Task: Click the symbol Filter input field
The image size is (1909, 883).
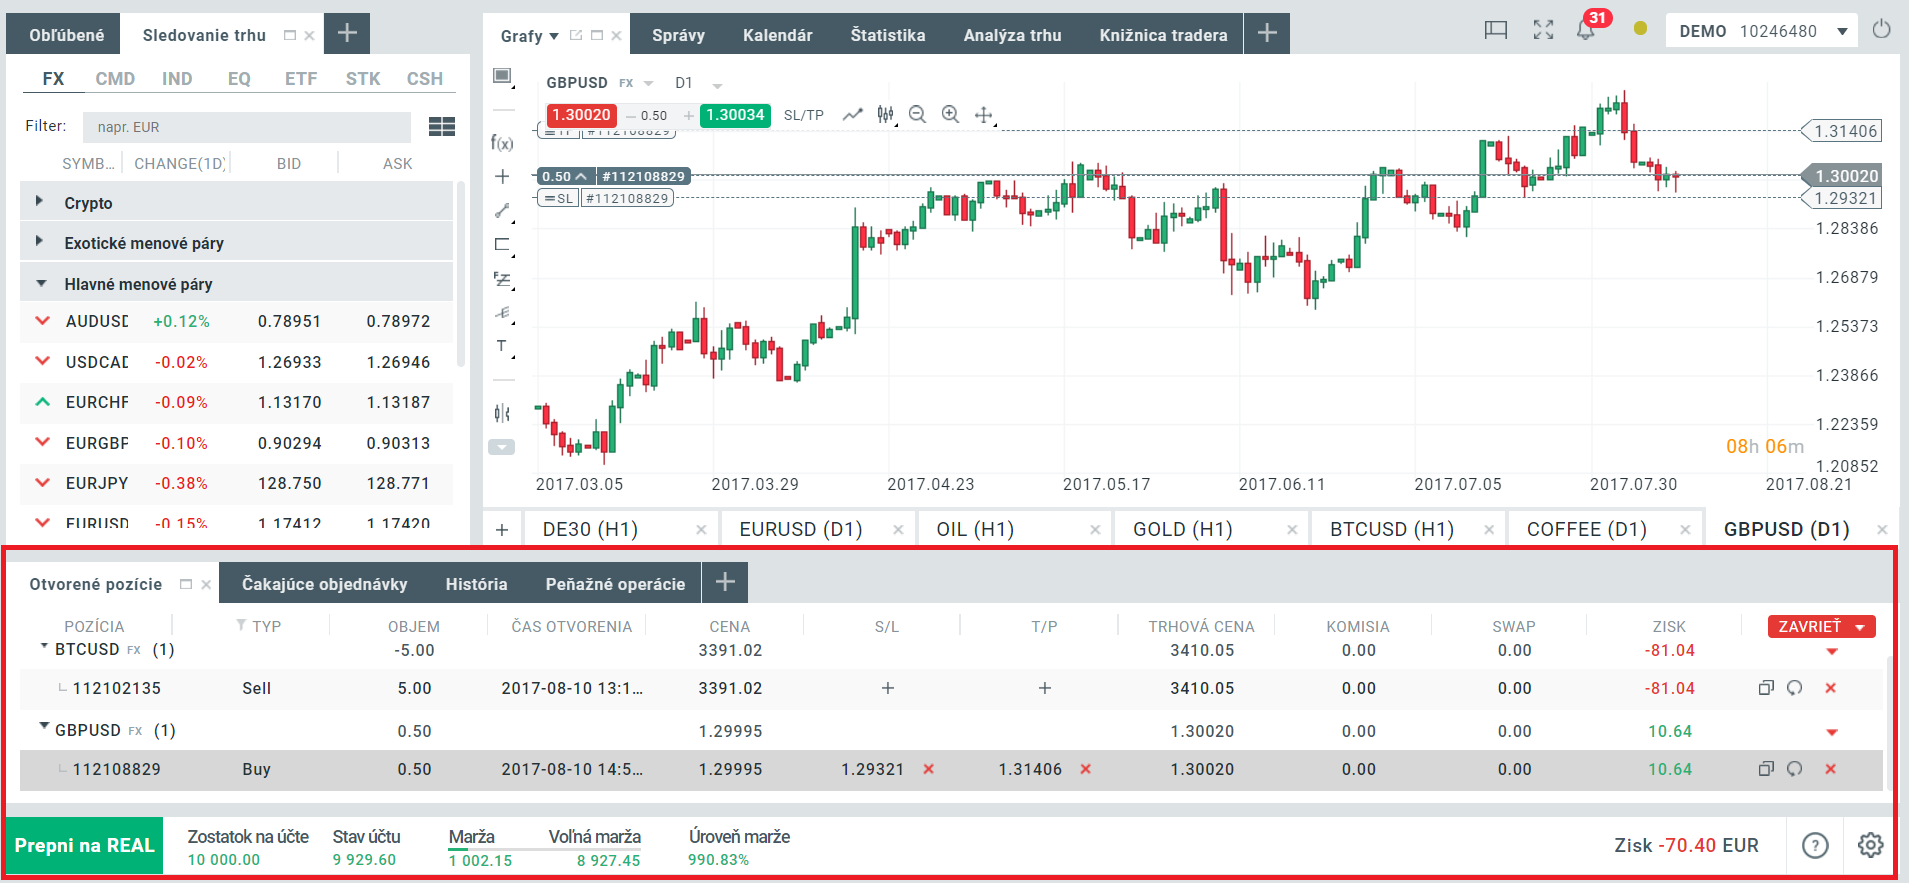Action: point(246,127)
